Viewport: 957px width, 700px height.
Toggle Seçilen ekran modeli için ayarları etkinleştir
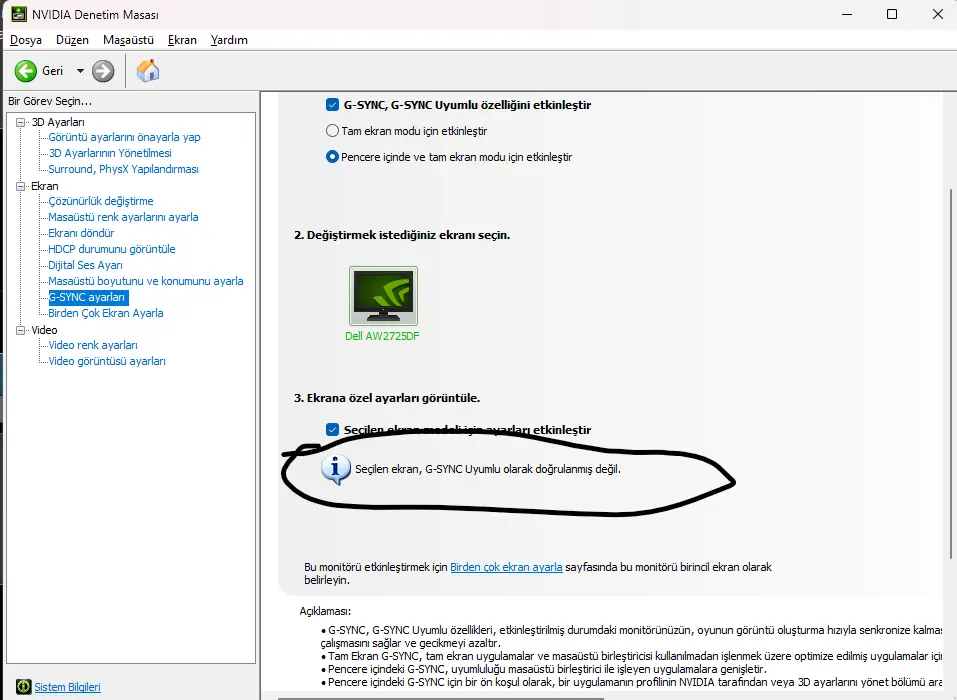[332, 430]
